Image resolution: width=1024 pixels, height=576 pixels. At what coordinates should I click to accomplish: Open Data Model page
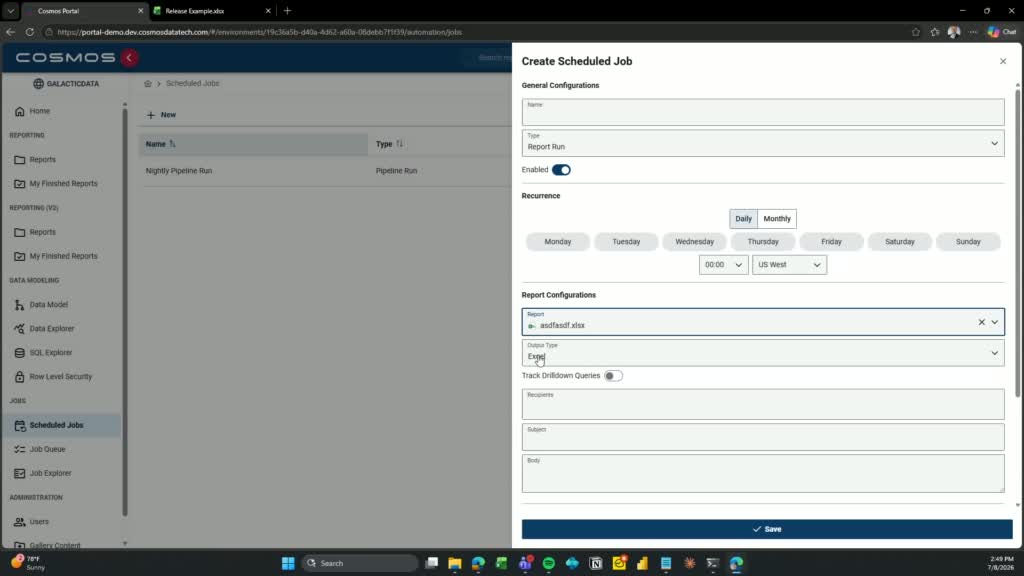48,304
